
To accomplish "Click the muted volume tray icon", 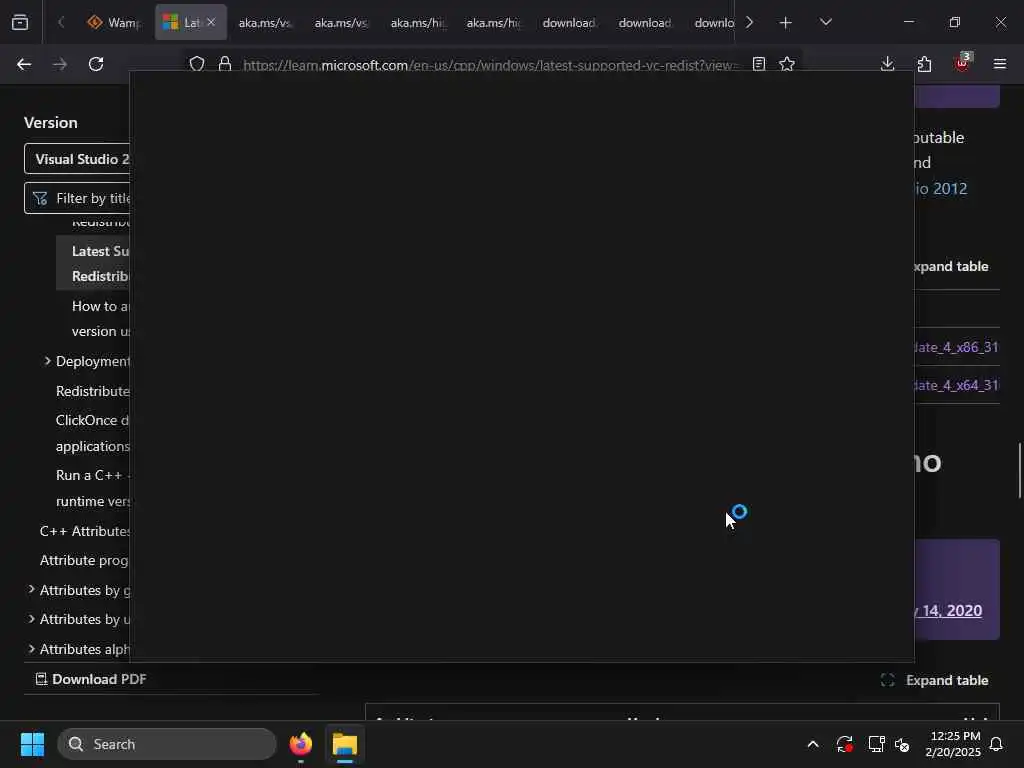I will point(902,744).
